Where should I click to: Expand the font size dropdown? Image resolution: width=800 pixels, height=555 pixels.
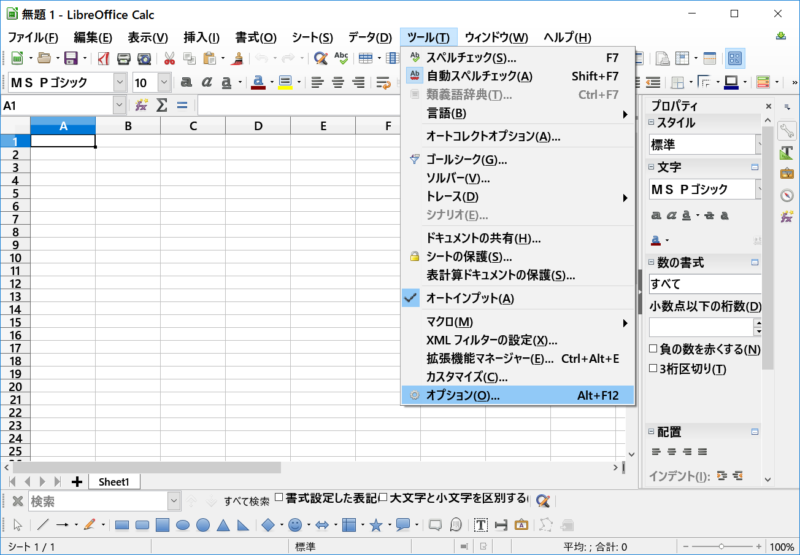[x=165, y=82]
